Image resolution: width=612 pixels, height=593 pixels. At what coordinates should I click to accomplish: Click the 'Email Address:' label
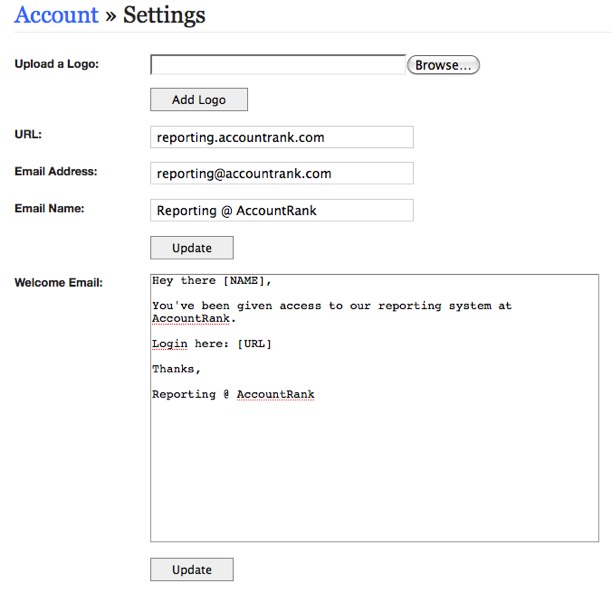56,172
